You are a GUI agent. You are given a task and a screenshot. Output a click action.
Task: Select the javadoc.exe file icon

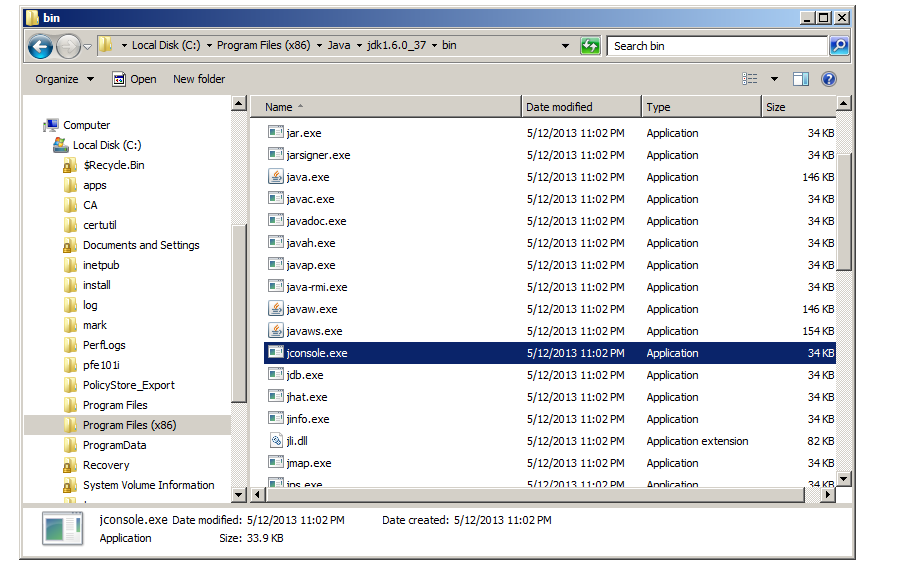[x=276, y=220]
